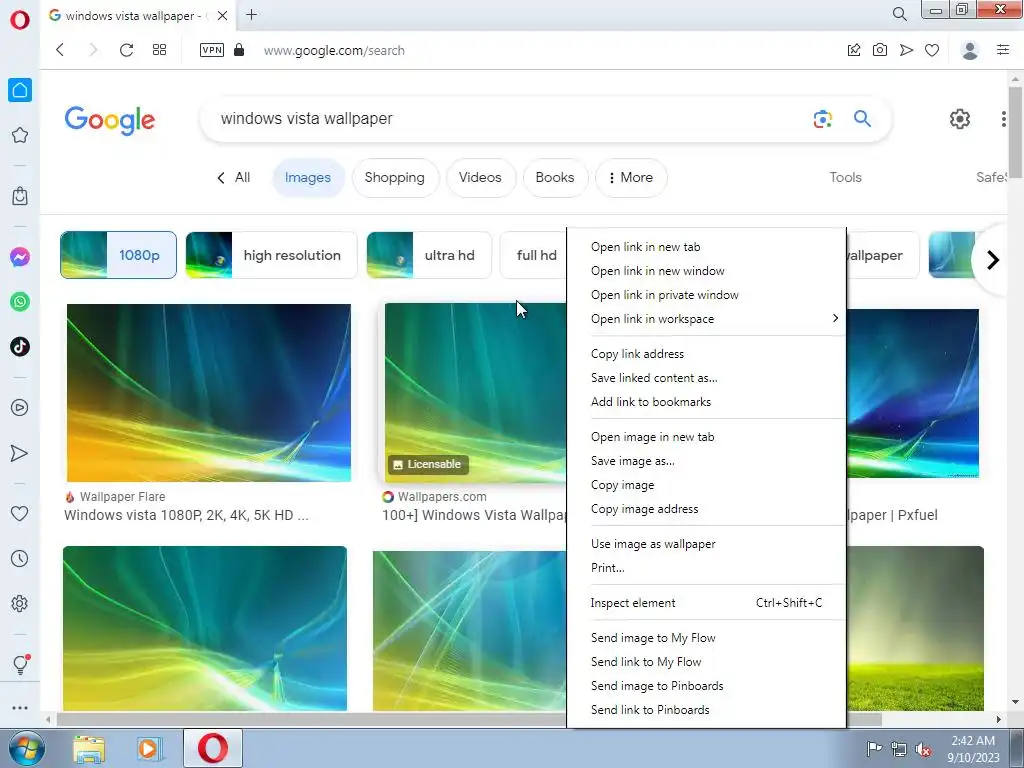Open TikTok in the sidebar

pyautogui.click(x=20, y=347)
